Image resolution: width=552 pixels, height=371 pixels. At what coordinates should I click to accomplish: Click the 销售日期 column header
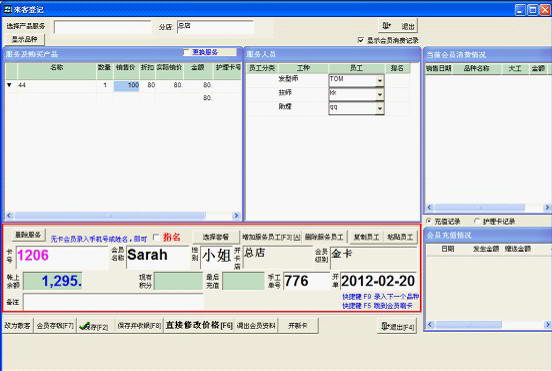coord(438,68)
